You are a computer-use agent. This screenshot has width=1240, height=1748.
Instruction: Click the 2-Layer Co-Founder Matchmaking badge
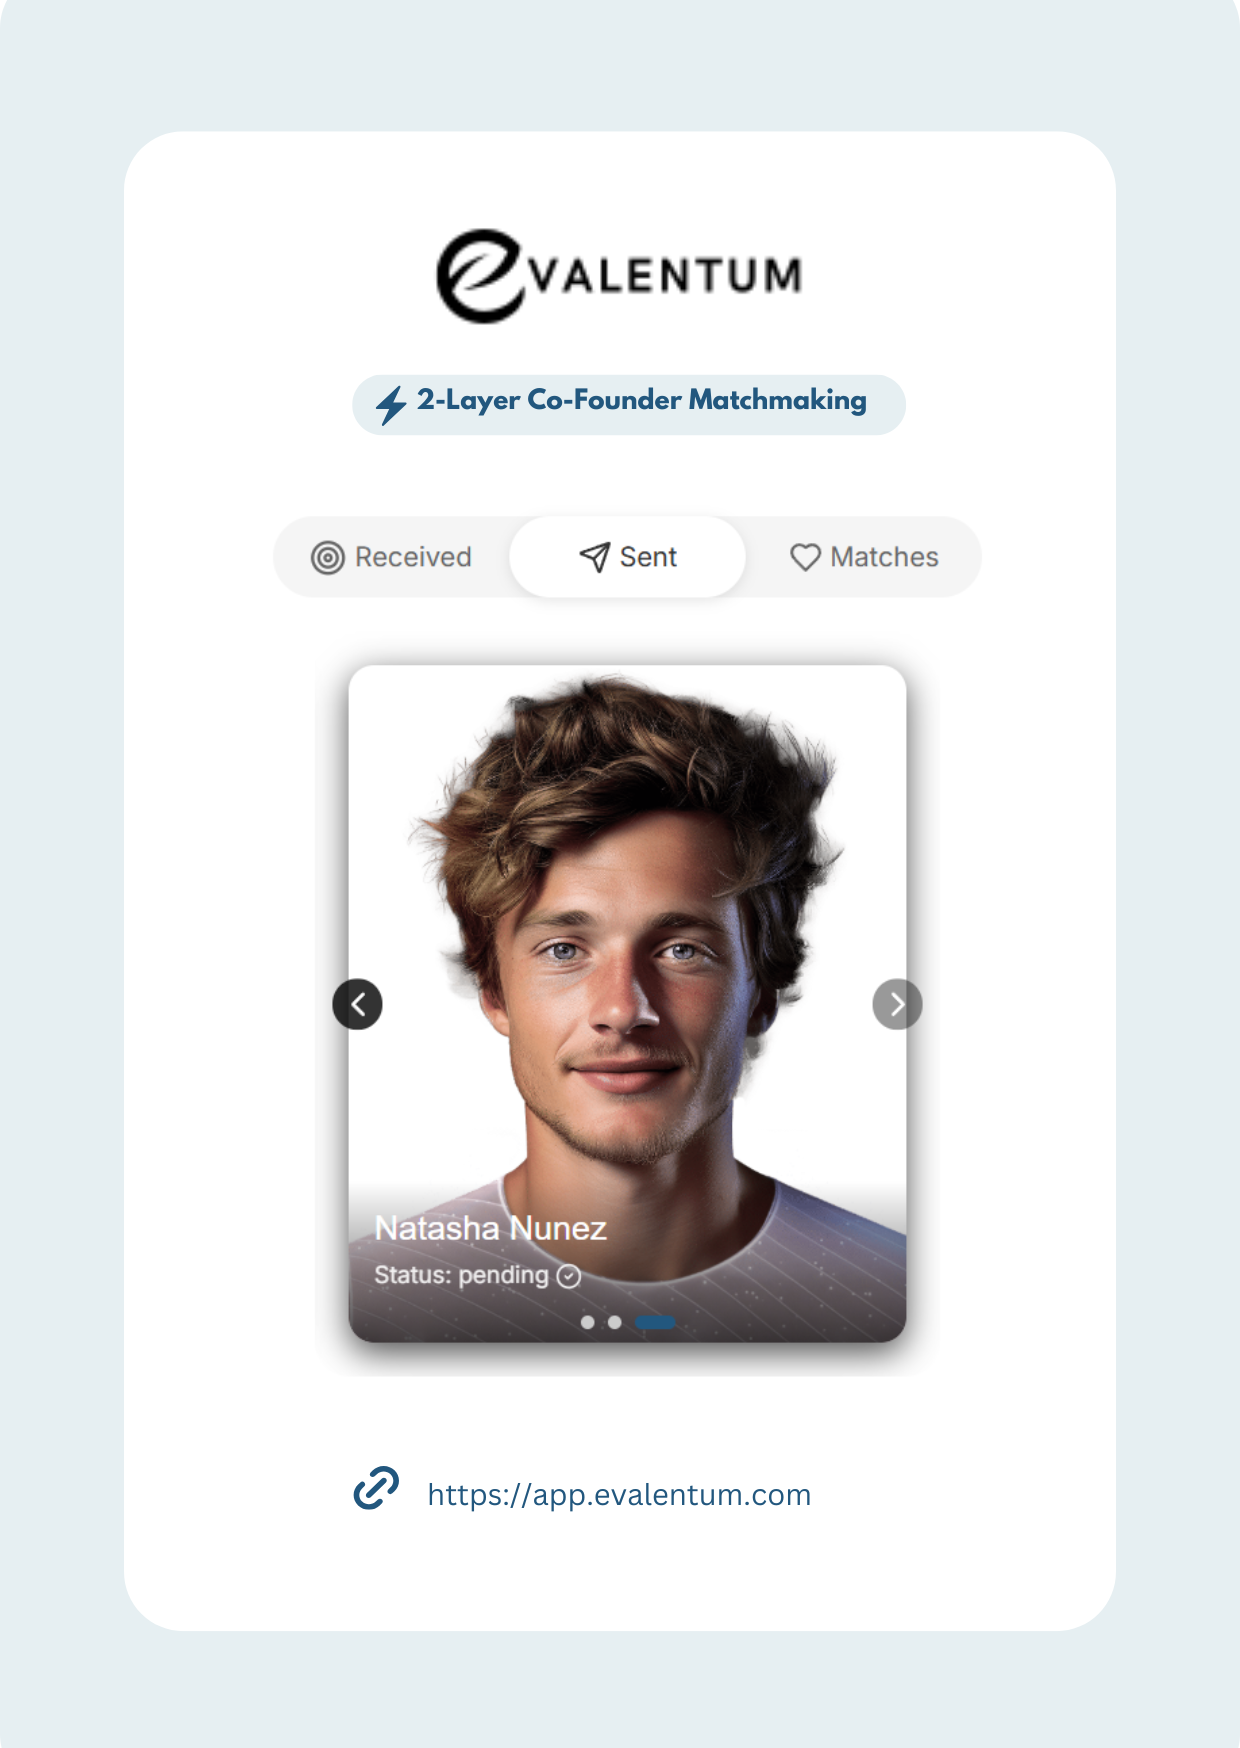[629, 405]
